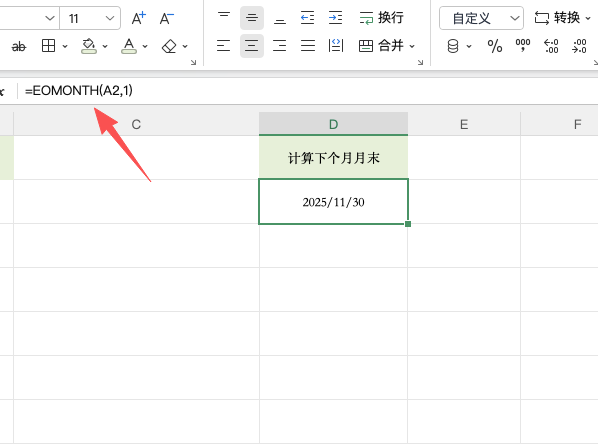Viewport: 598px width, 444px height.
Task: Open number format 自定义 dropdown
Action: click(481, 18)
